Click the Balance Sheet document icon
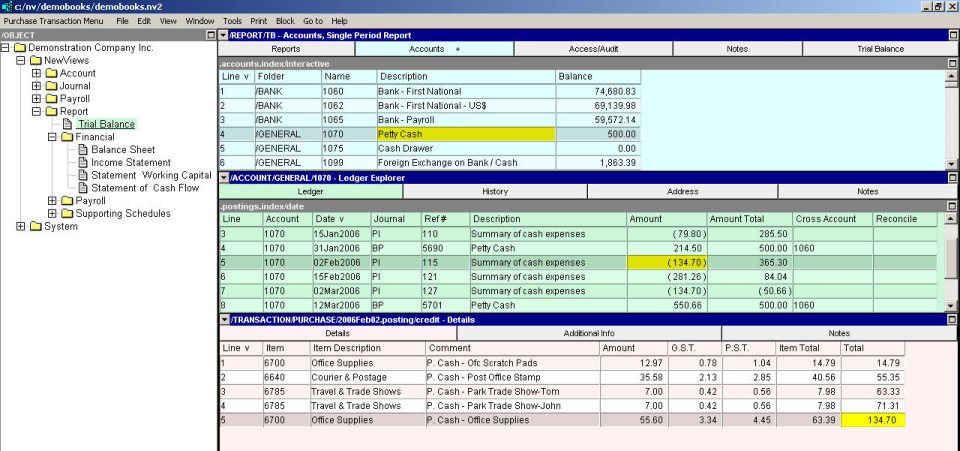 click(x=83, y=150)
